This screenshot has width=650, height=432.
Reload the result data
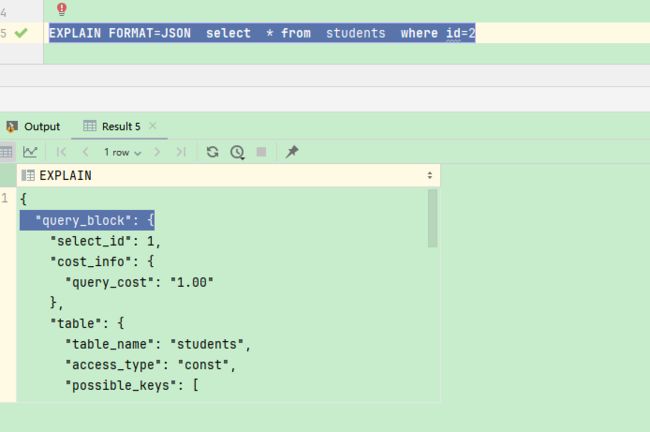(x=213, y=152)
